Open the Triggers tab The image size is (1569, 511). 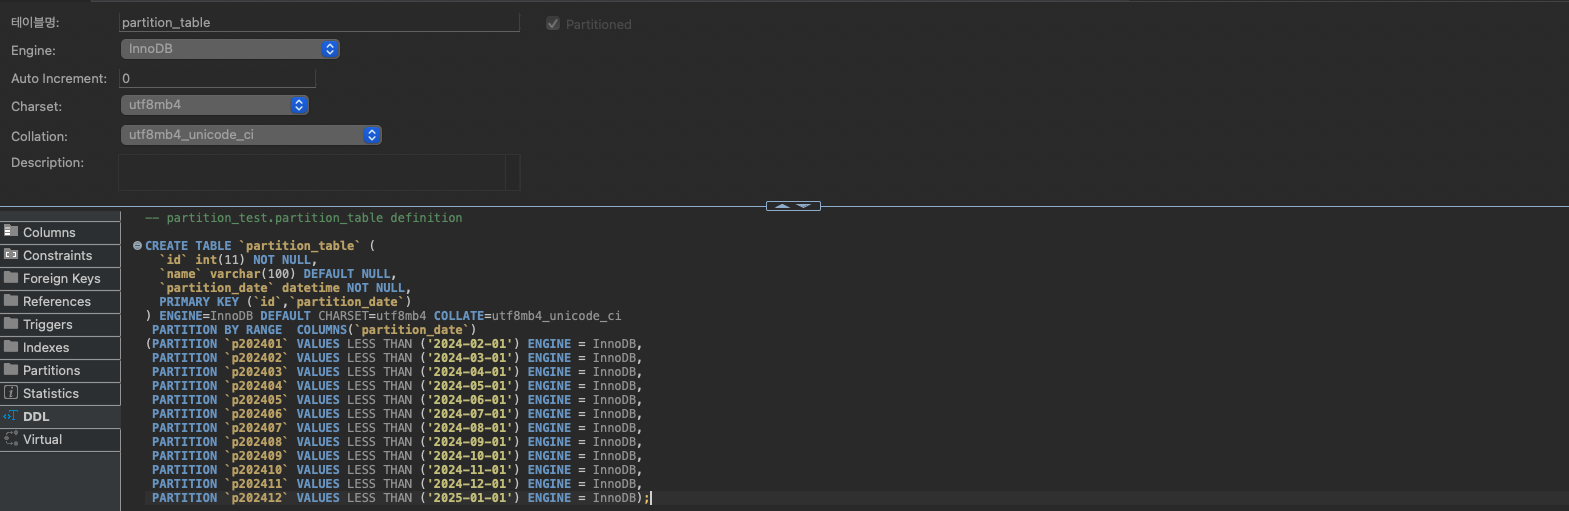[60, 324]
